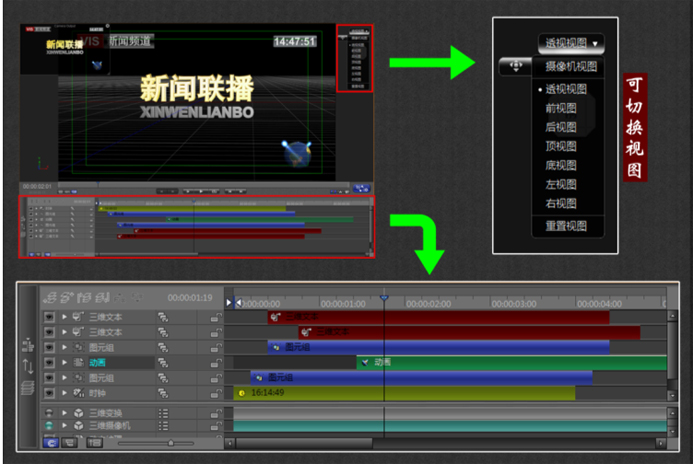Click the third button left of zoom slider
Image resolution: width=693 pixels, height=464 pixels.
point(94,442)
